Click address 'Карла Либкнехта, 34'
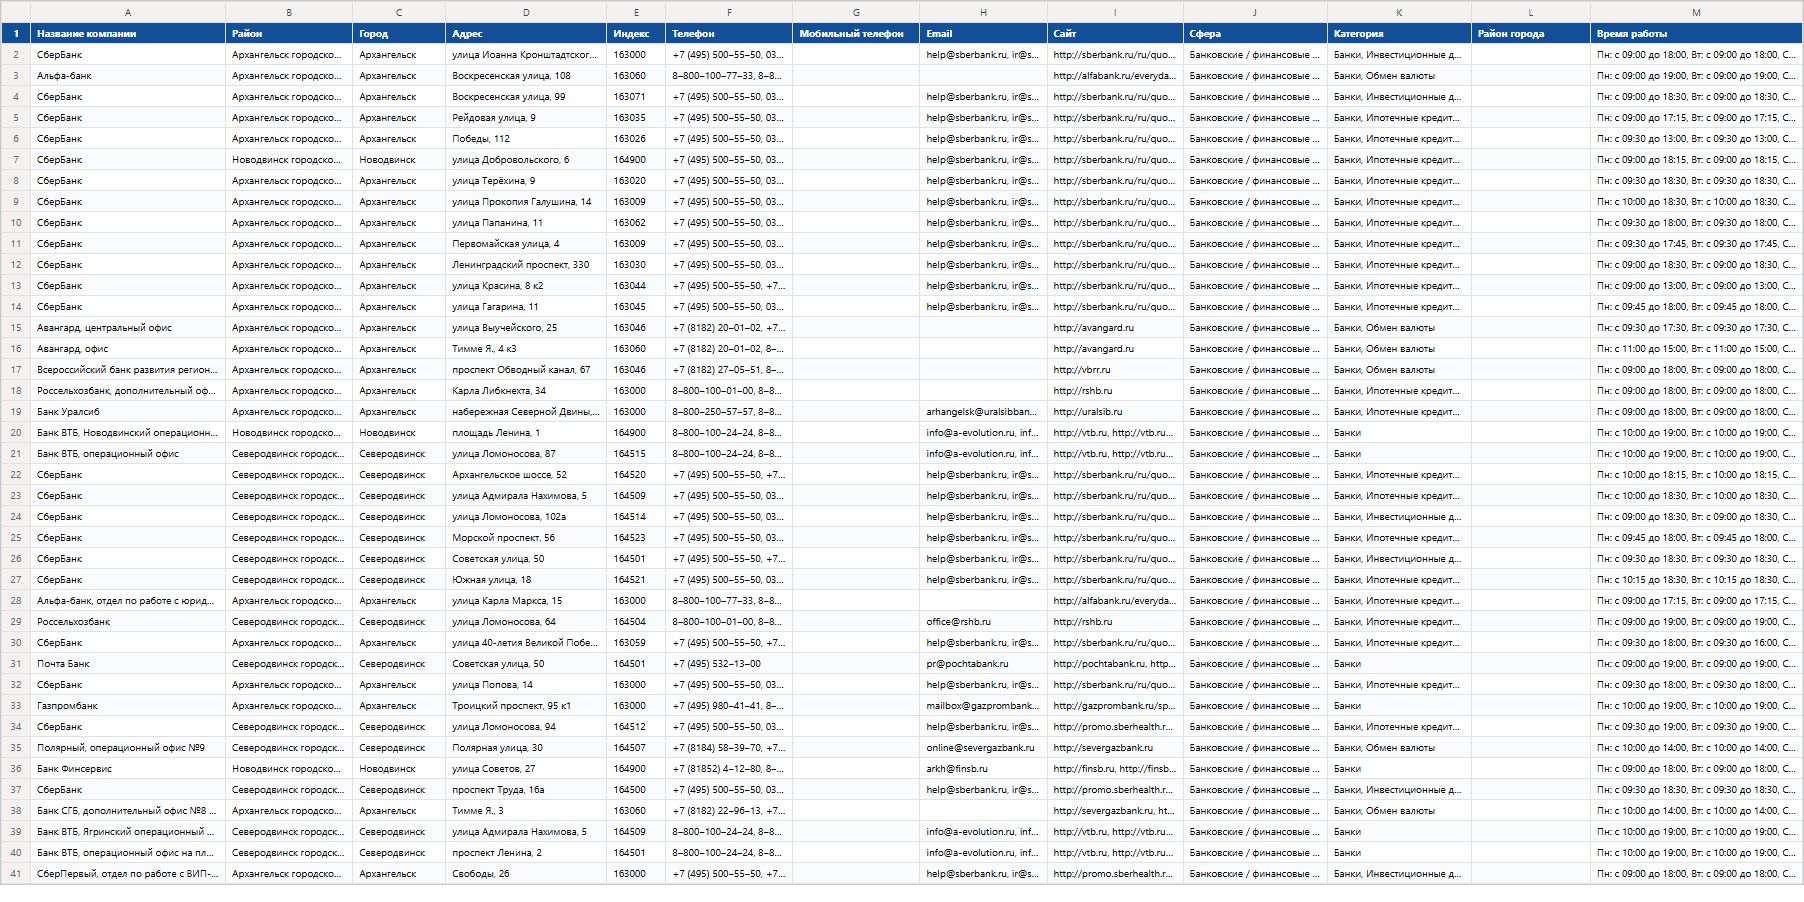Image resolution: width=1804 pixels, height=902 pixels. click(x=526, y=391)
